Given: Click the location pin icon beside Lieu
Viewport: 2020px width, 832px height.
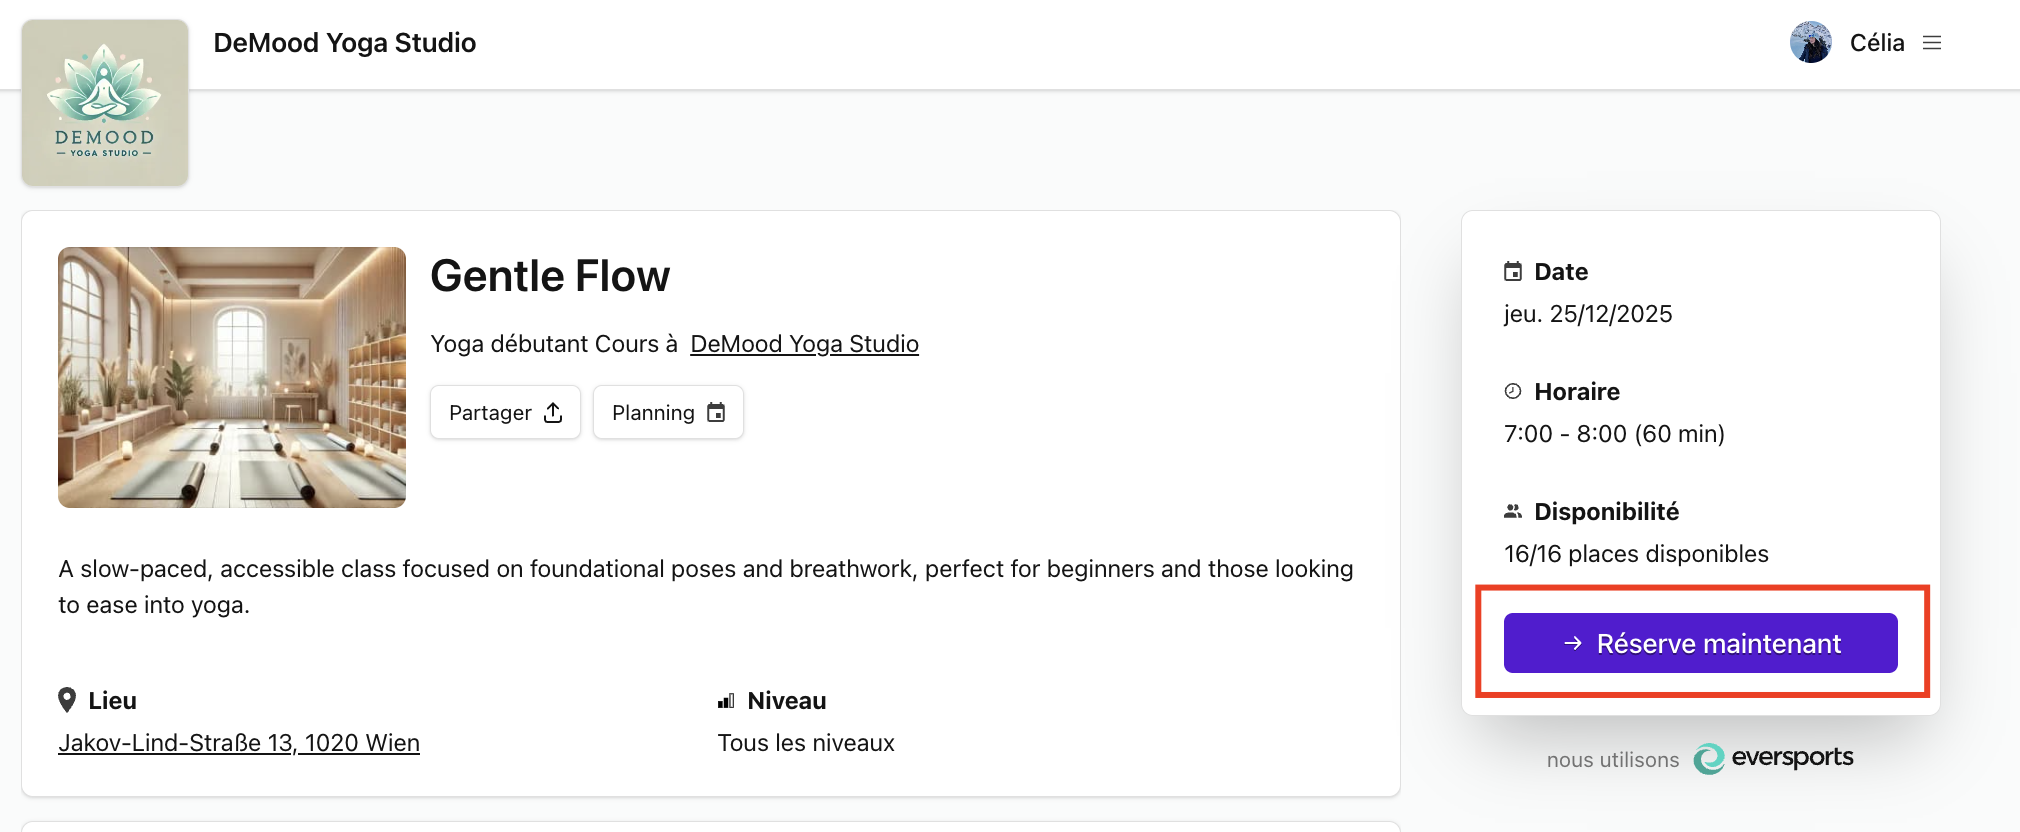Looking at the screenshot, I should click(67, 700).
